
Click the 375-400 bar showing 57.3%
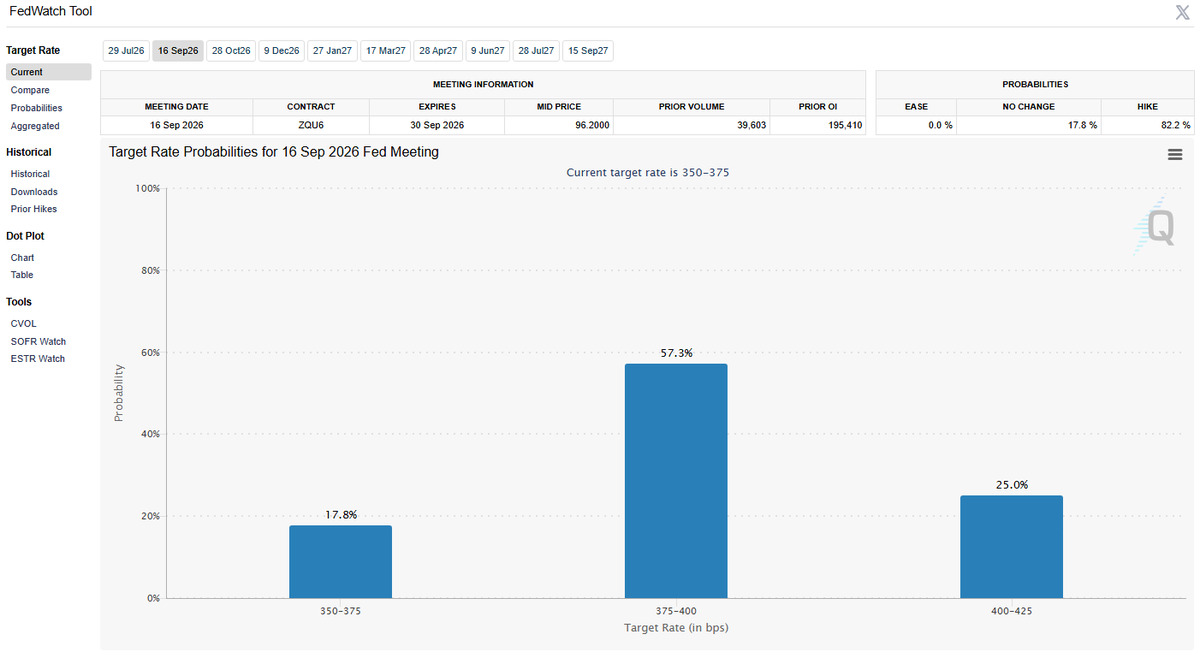pyautogui.click(x=676, y=481)
